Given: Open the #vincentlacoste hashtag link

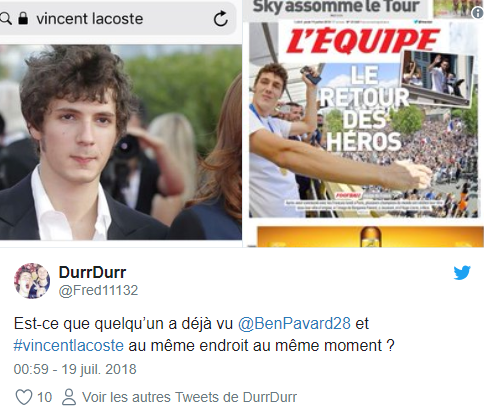Looking at the screenshot, I should click(x=69, y=345).
